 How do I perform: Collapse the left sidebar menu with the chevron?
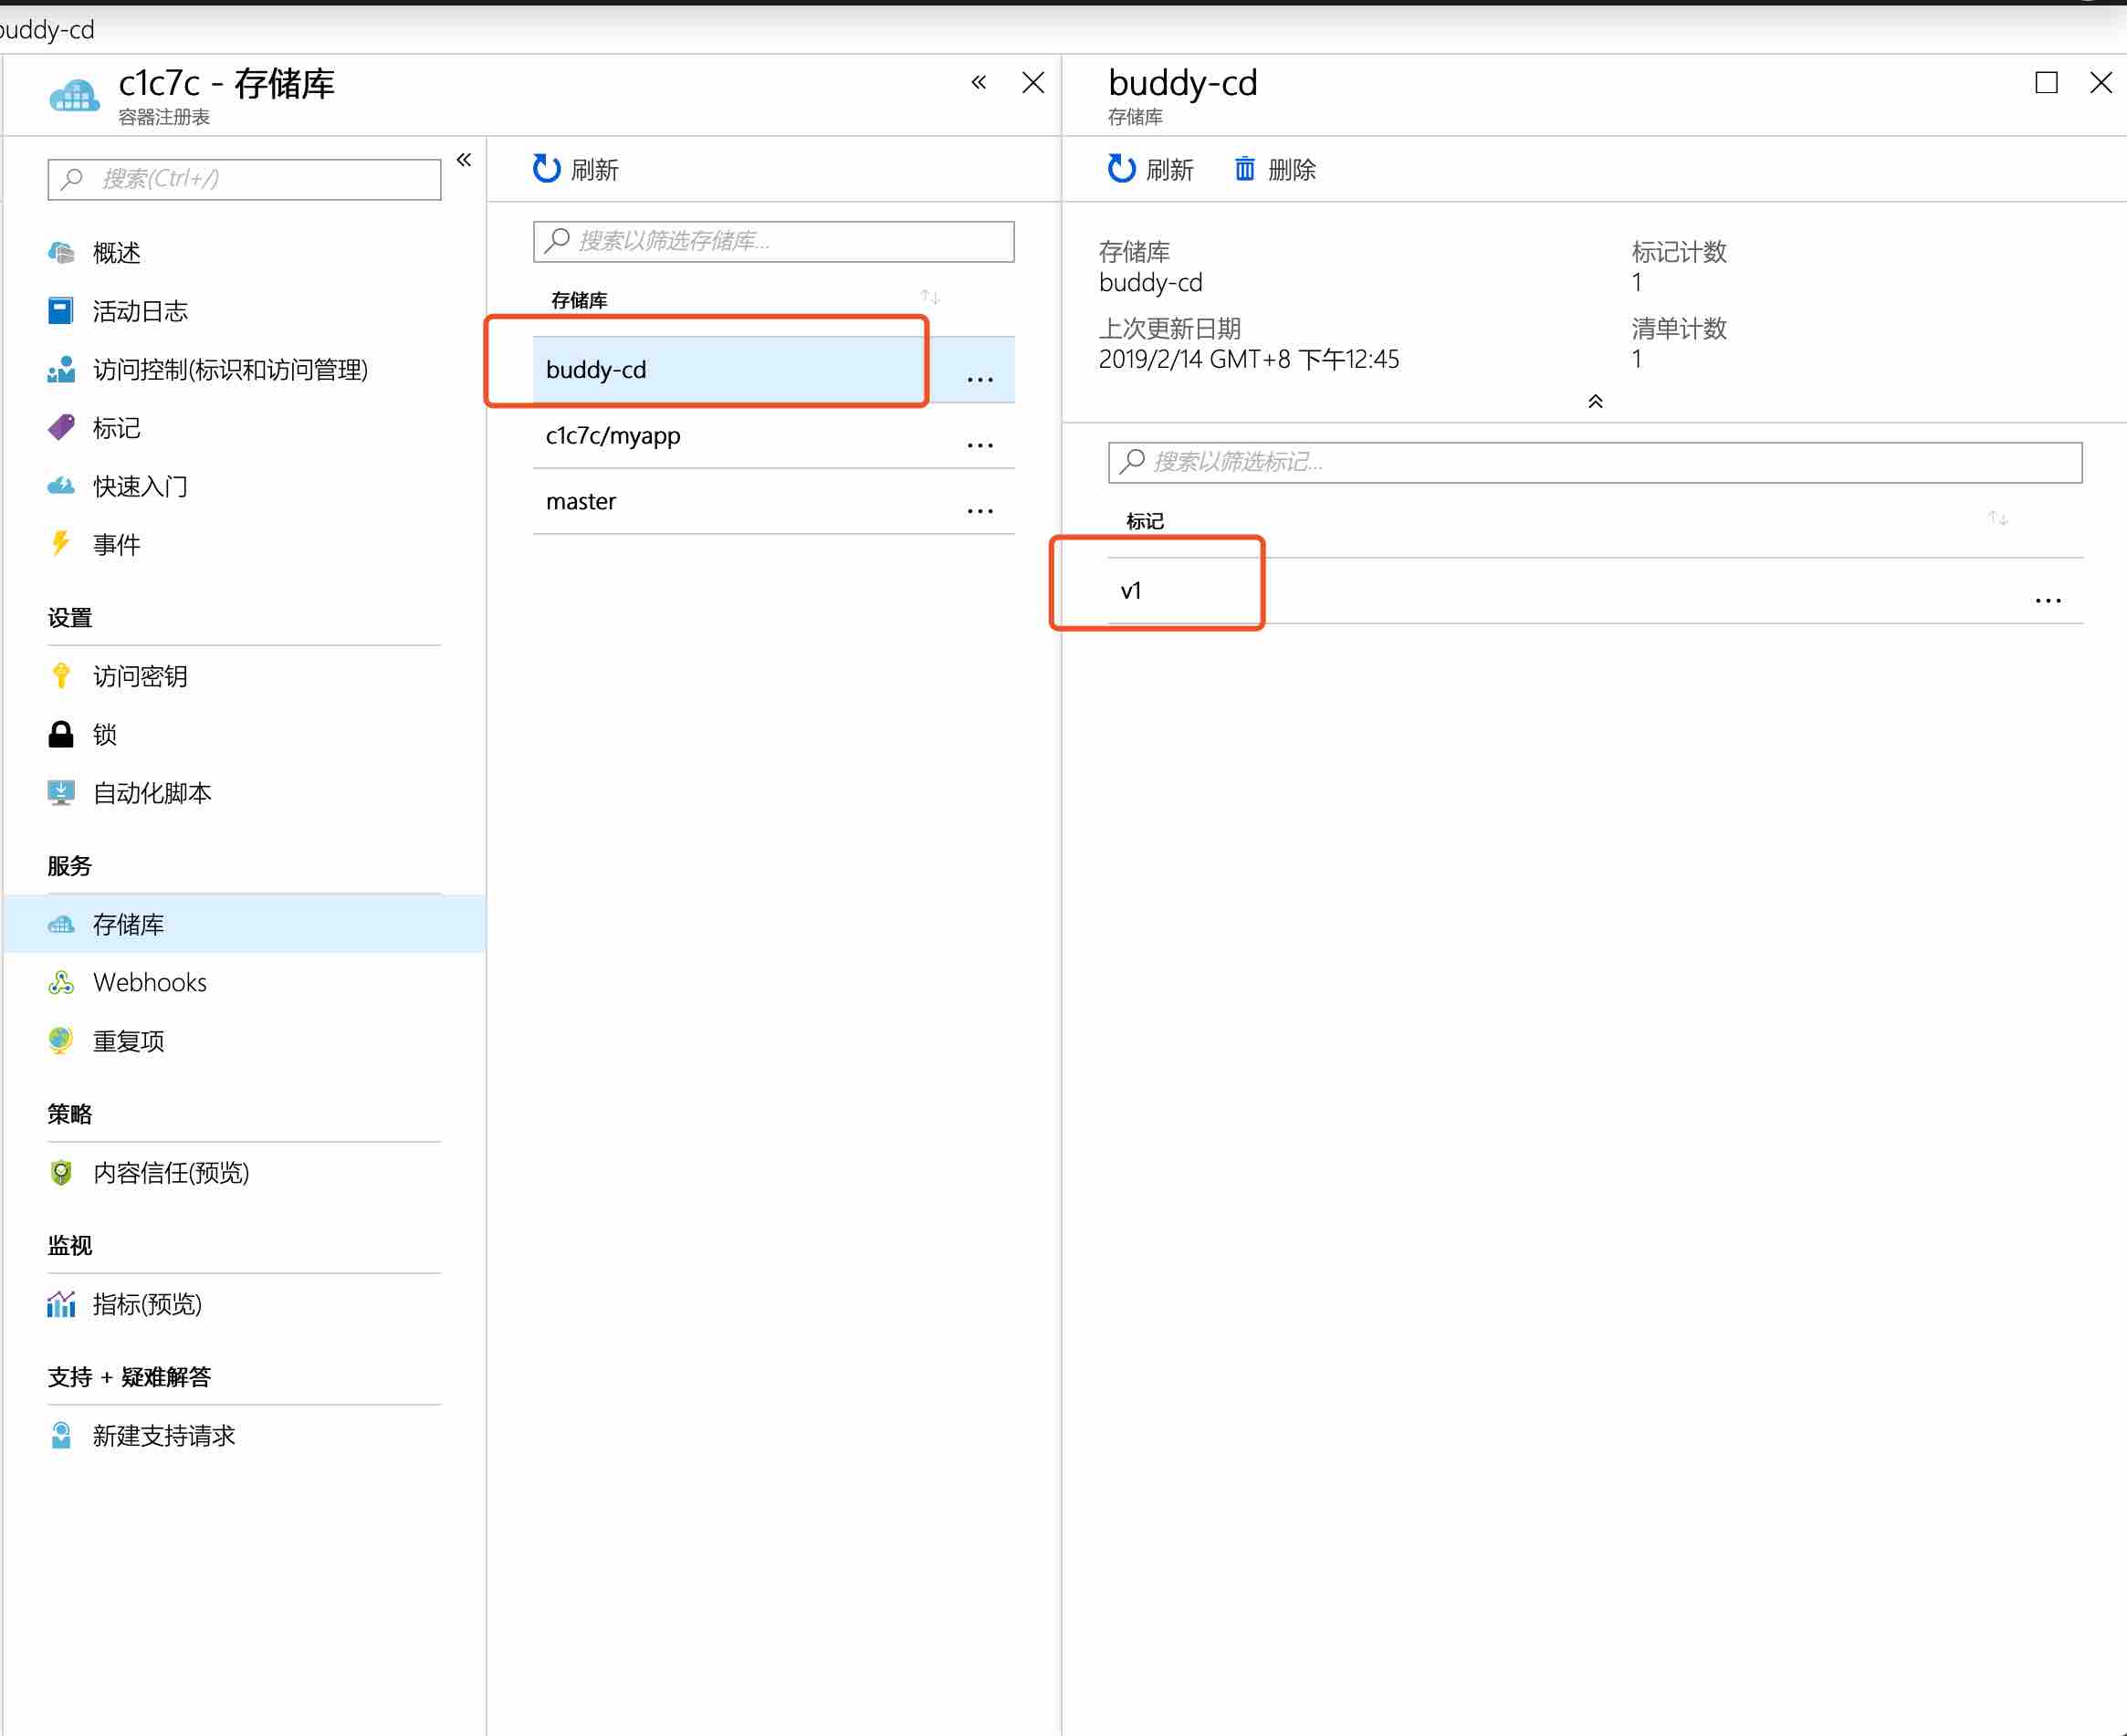pyautogui.click(x=464, y=160)
